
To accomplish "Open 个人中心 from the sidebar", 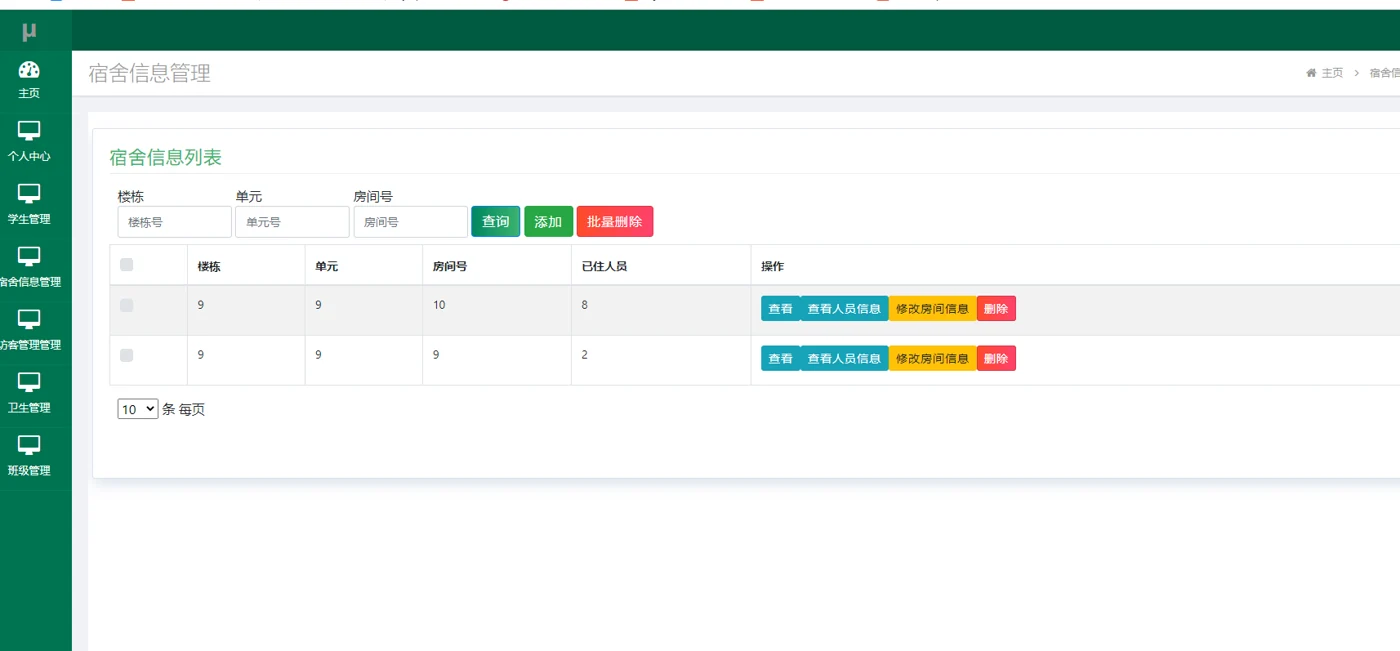I will [29, 142].
